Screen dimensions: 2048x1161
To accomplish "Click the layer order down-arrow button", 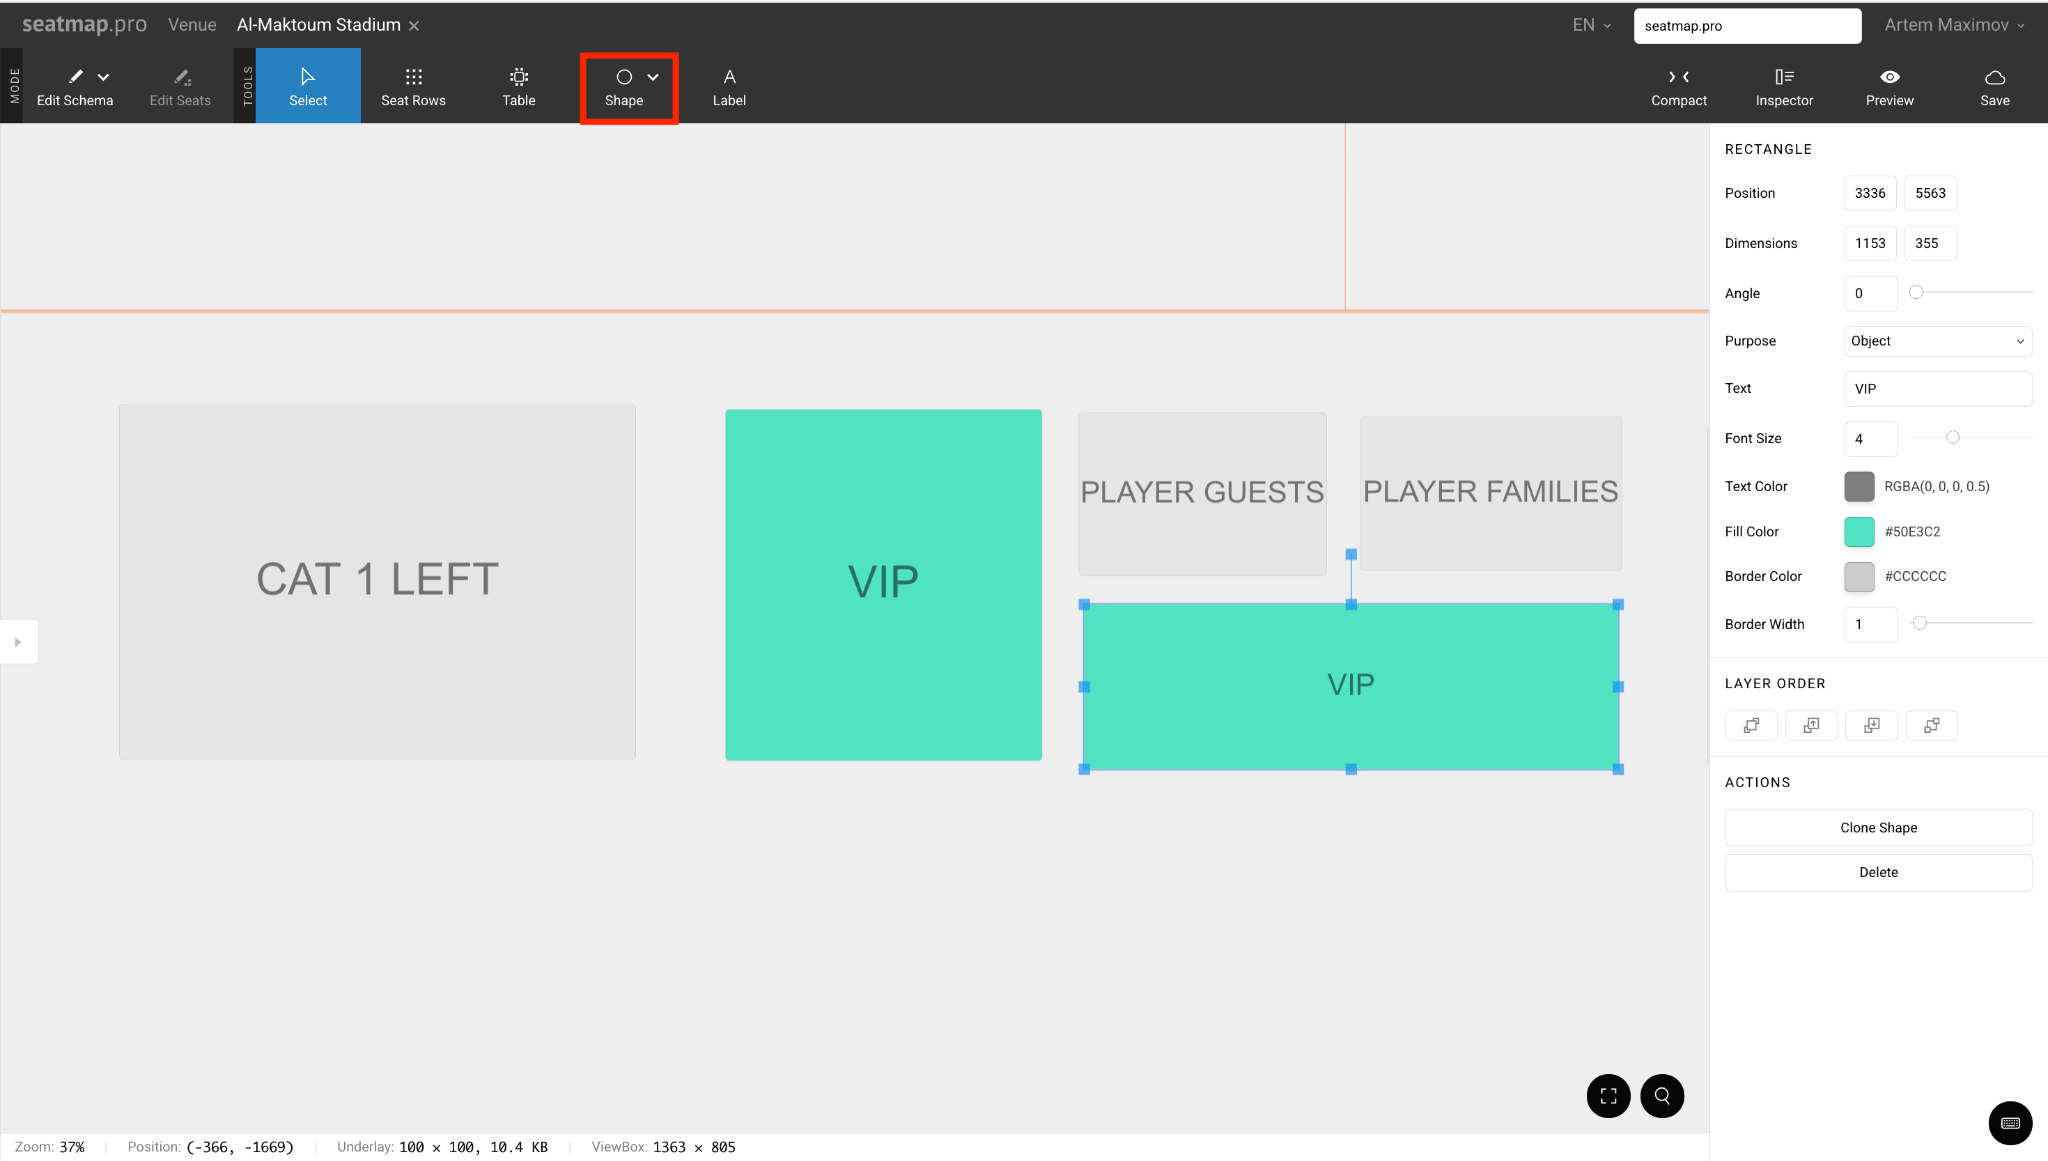I will 1871,725.
